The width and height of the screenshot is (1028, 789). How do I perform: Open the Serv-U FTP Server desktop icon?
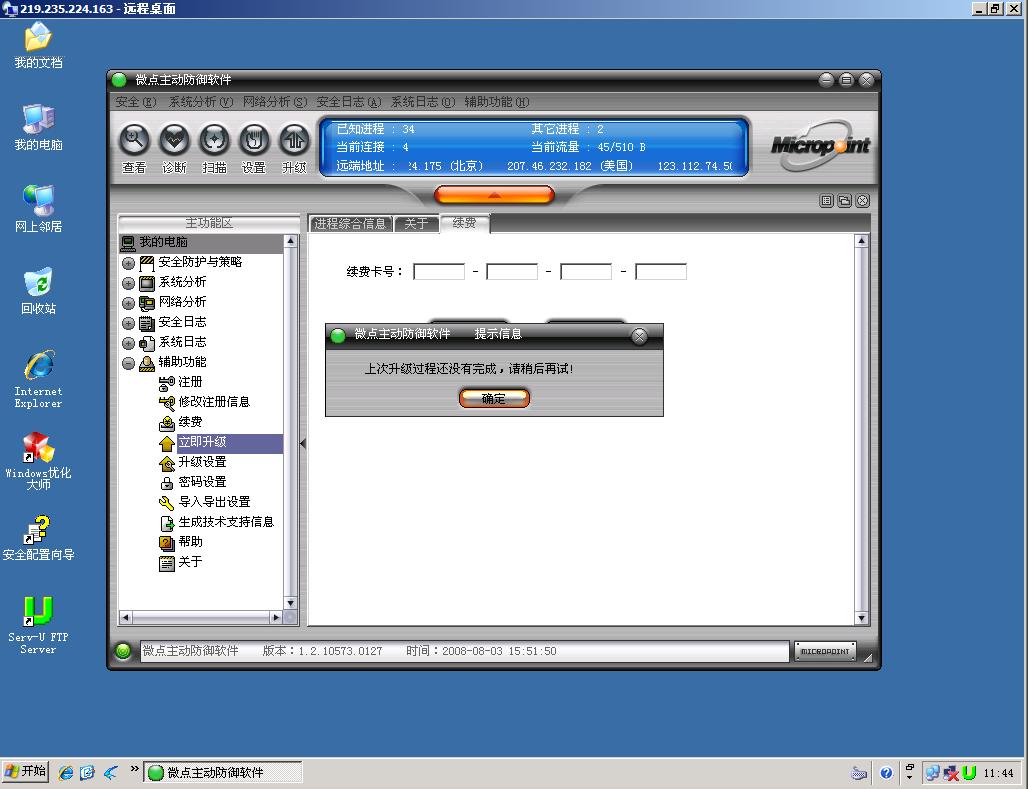pos(38,612)
